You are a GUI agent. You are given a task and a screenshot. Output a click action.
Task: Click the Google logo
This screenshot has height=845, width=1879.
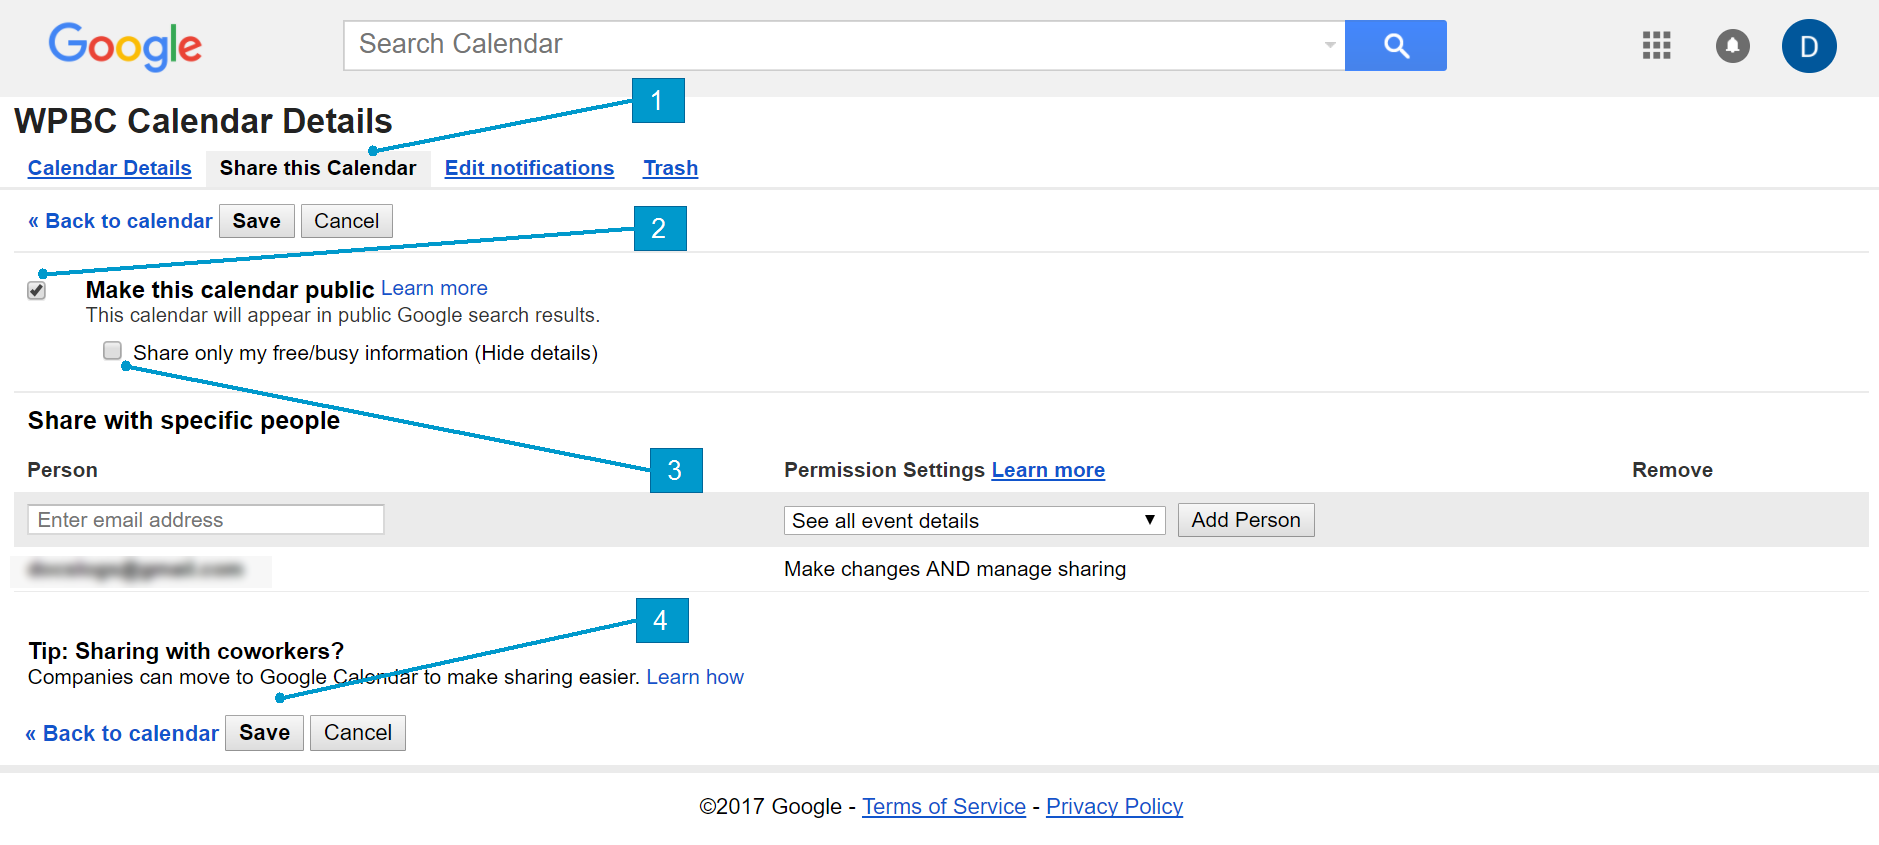click(125, 46)
